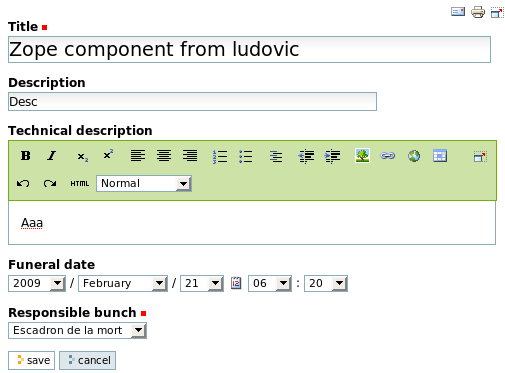Insert an external link with globe icon

coord(414,156)
